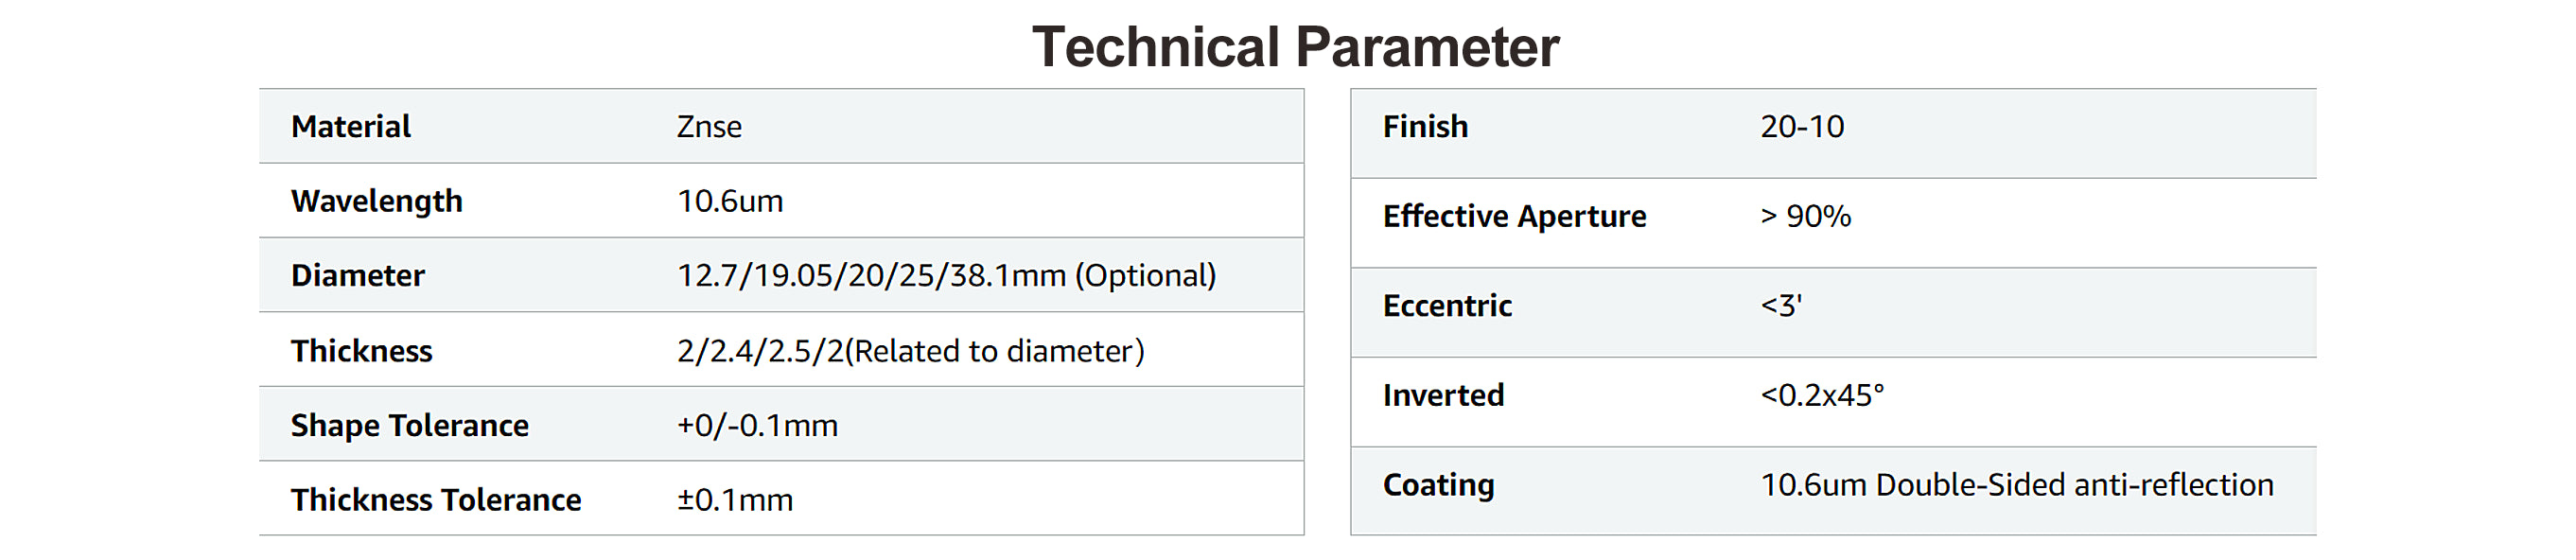Click the Material row label
2576x560 pixels.
click(x=351, y=127)
